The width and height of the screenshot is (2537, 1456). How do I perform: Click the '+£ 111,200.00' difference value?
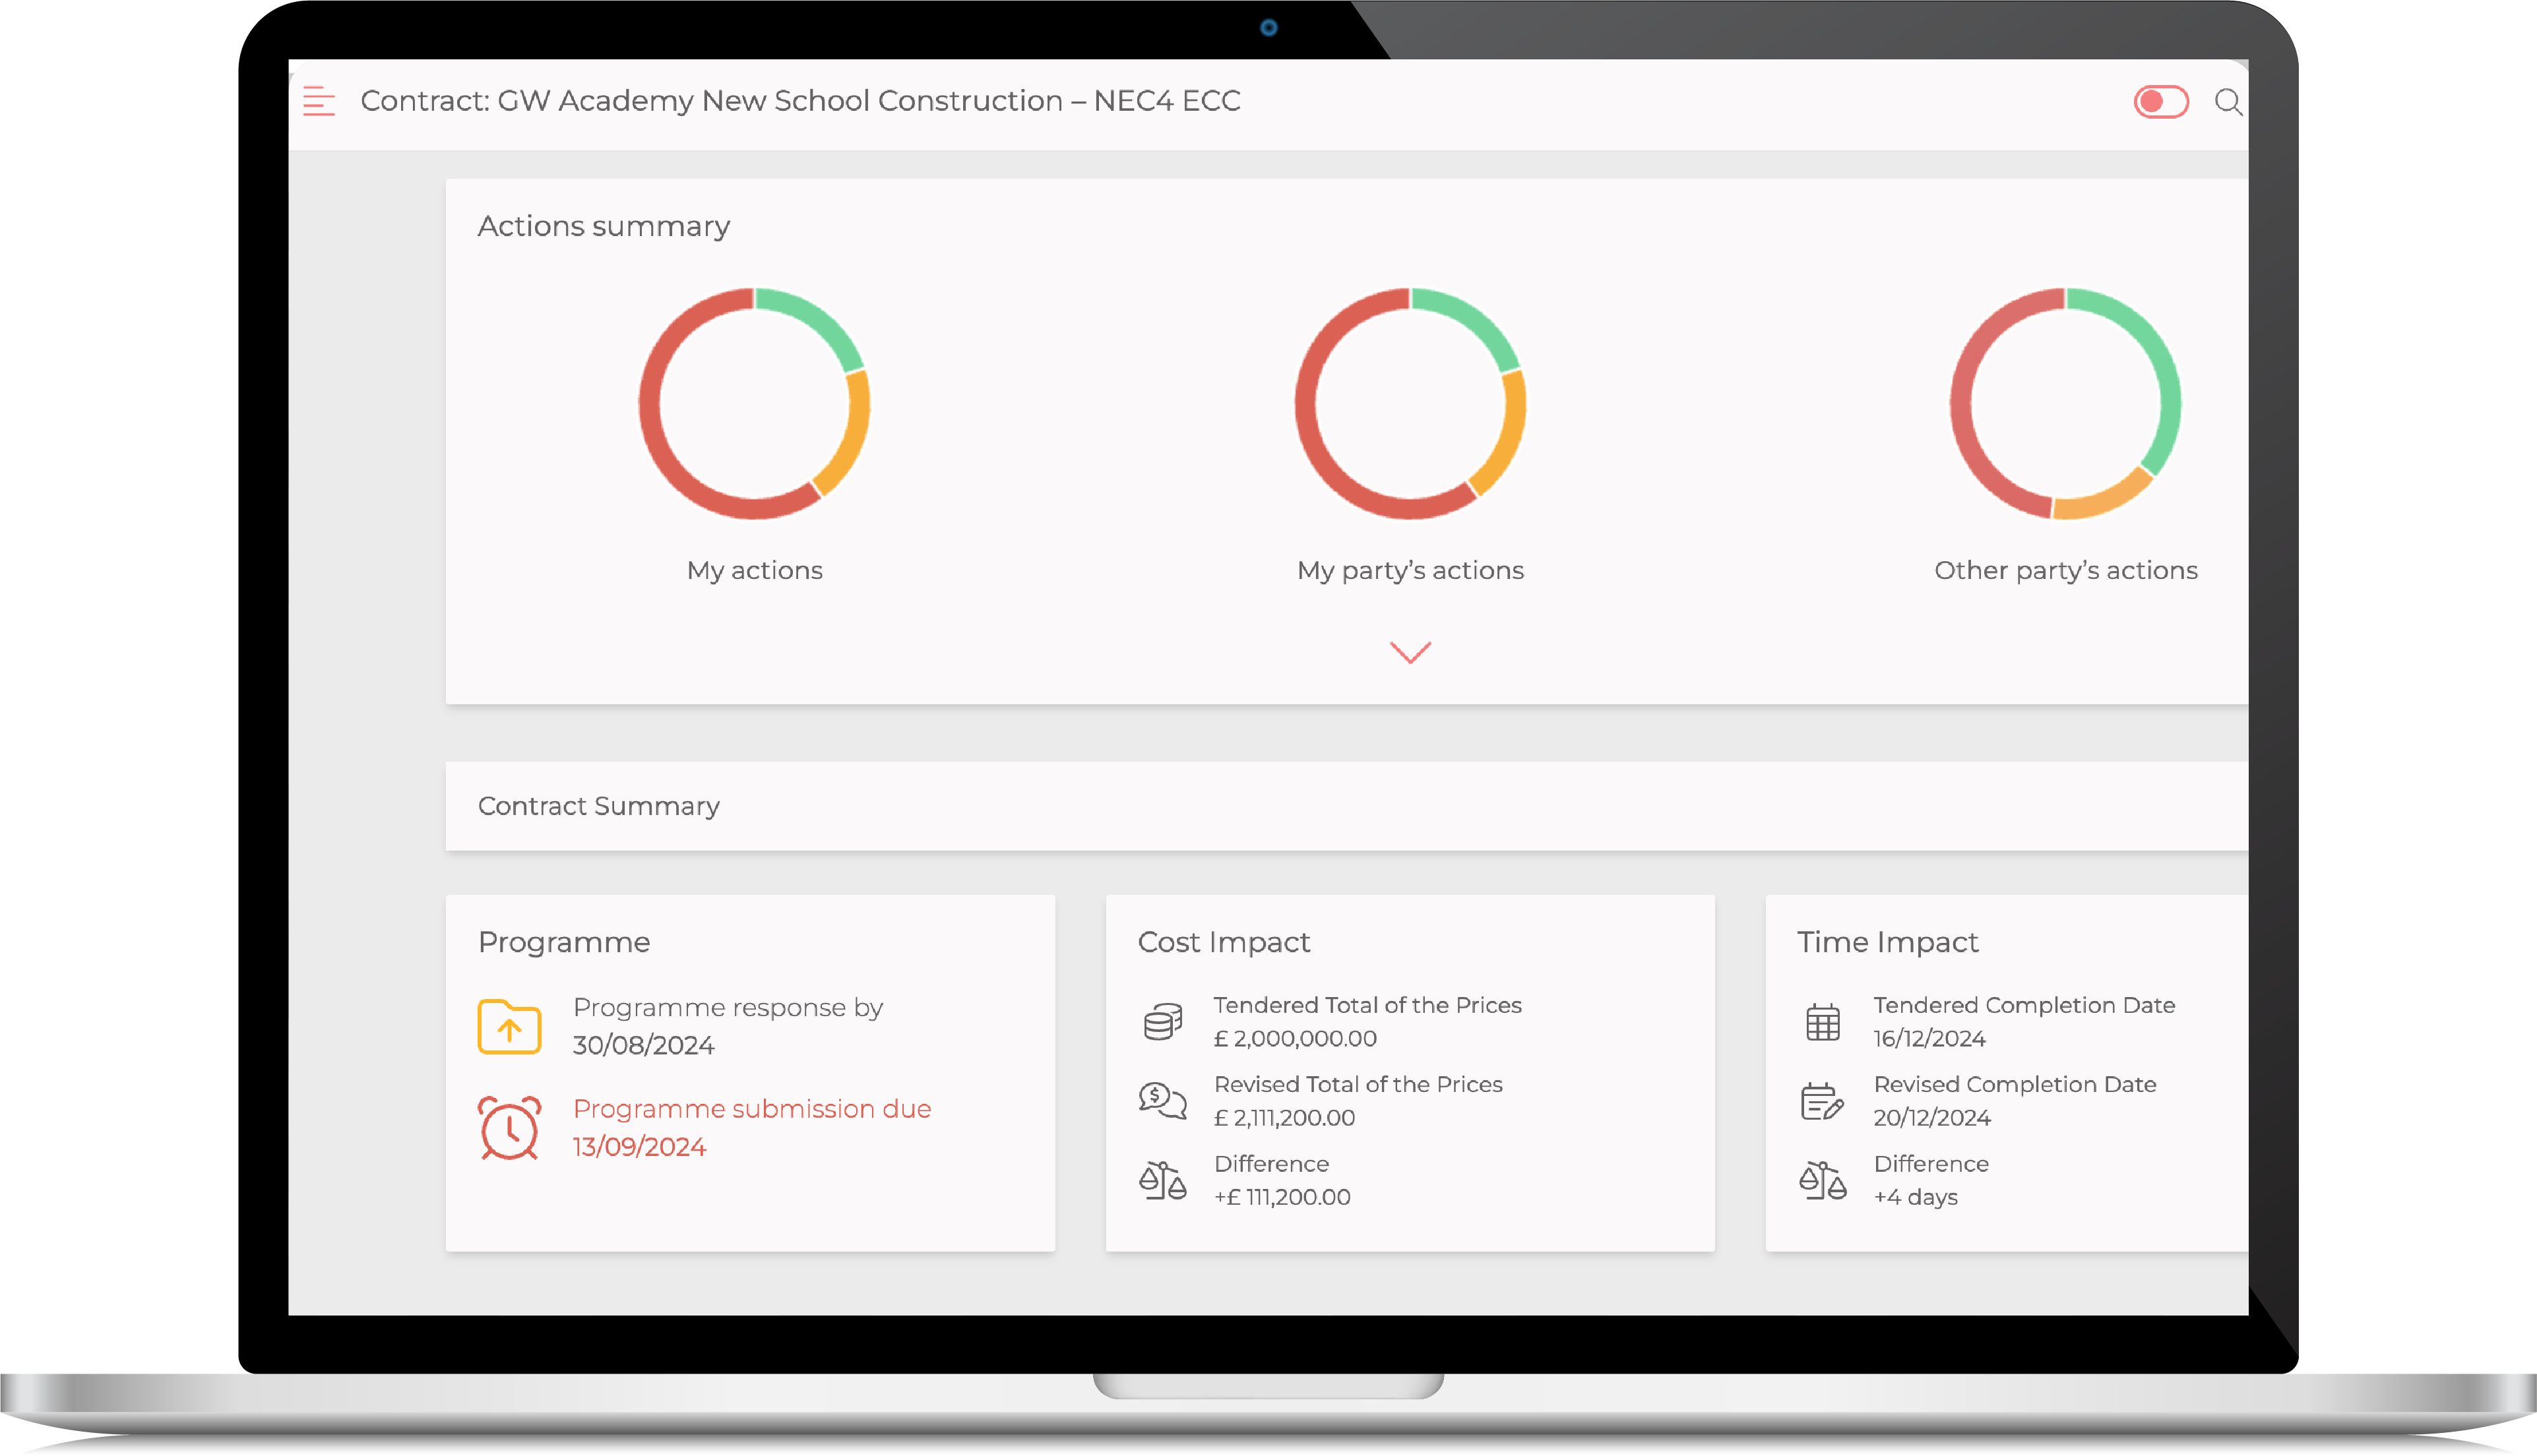coord(1282,1197)
